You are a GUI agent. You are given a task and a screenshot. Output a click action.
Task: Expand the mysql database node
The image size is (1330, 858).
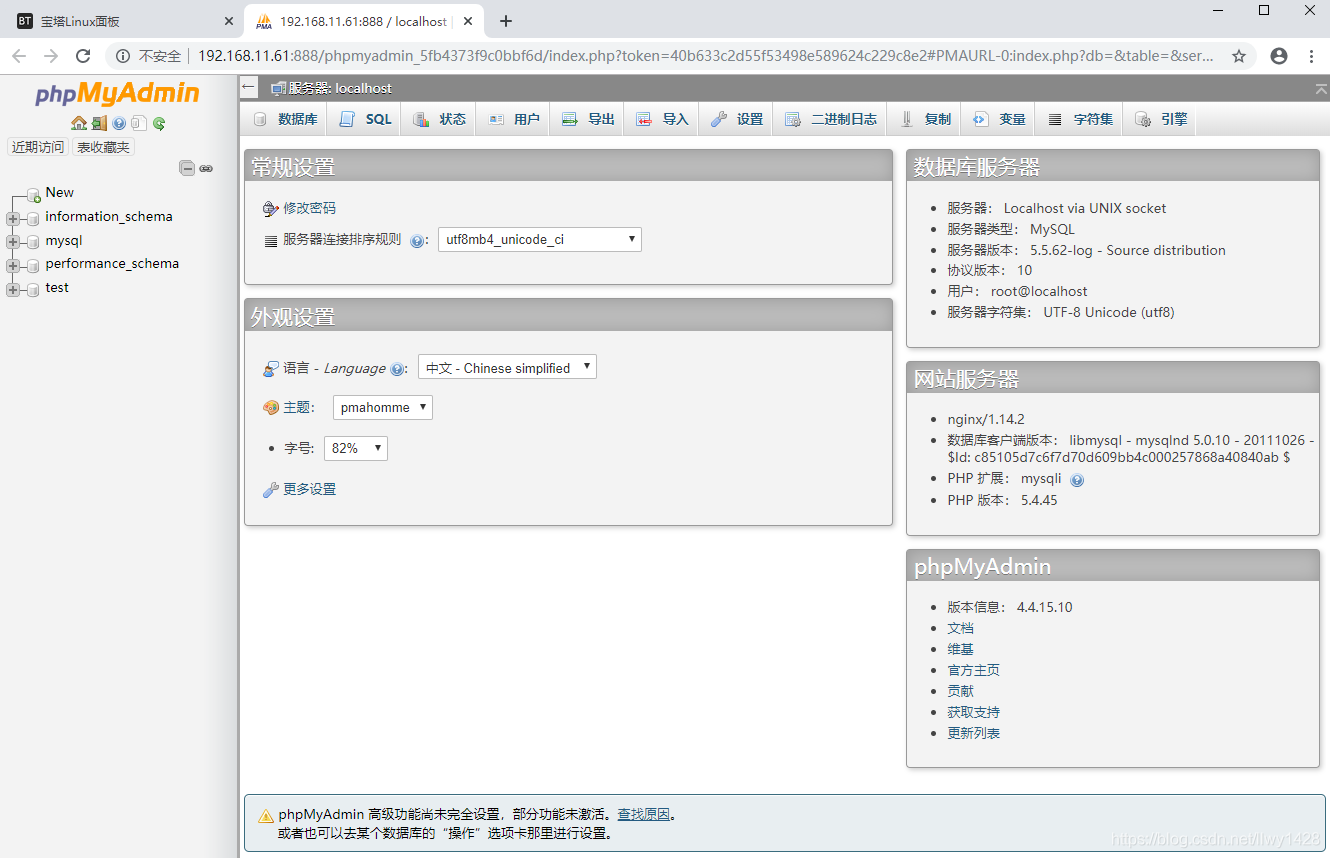pyautogui.click(x=12, y=242)
